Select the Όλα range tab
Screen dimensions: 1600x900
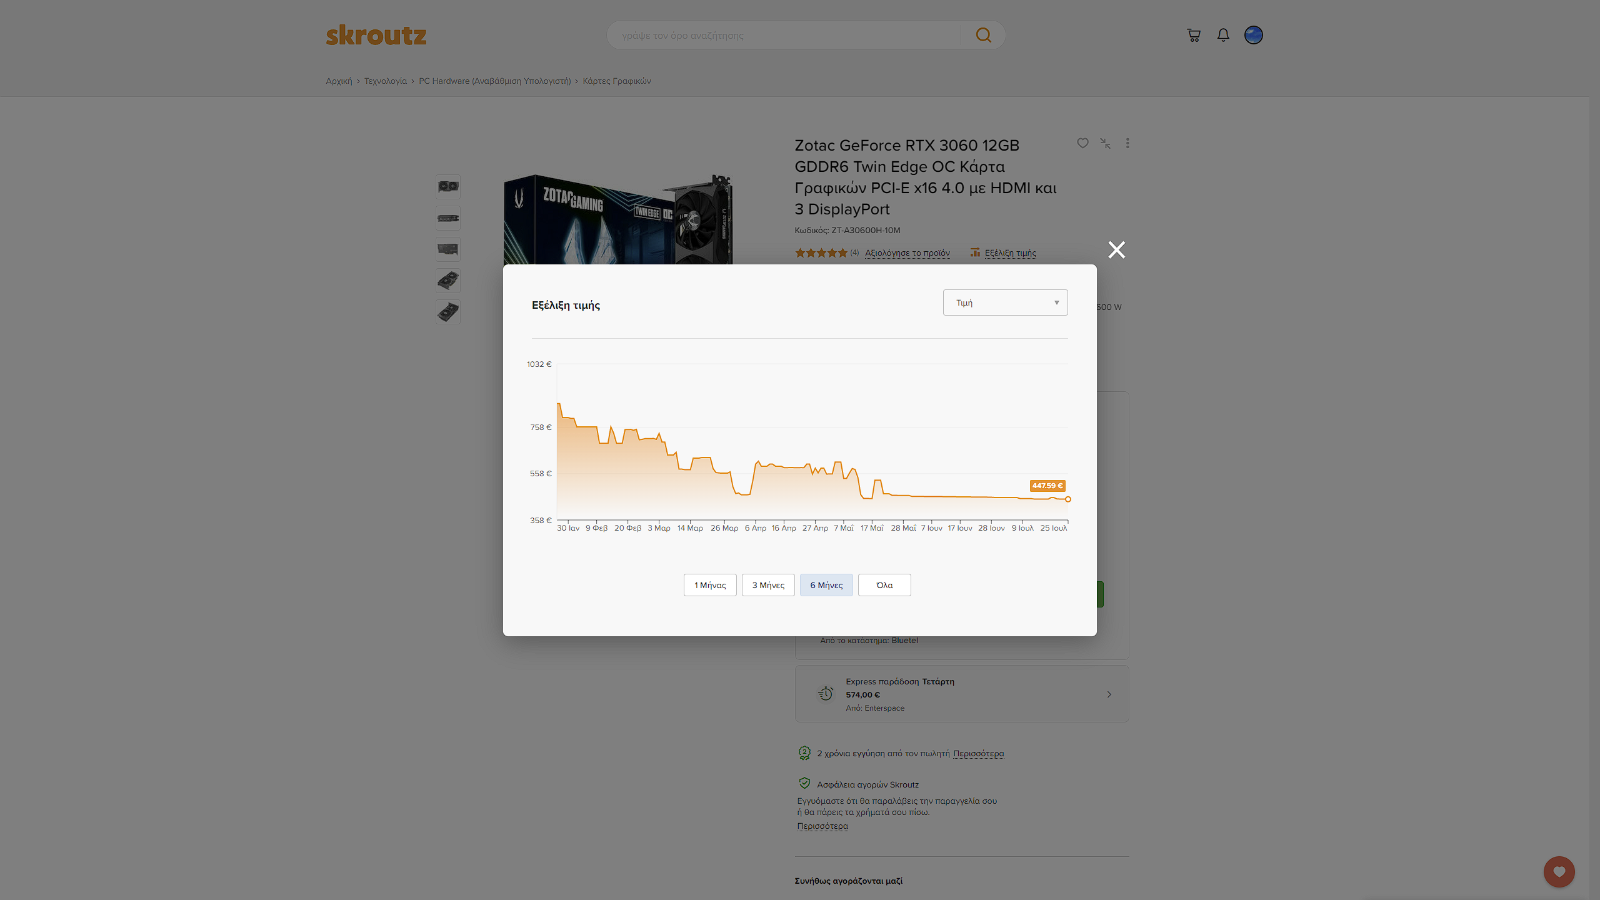click(884, 585)
